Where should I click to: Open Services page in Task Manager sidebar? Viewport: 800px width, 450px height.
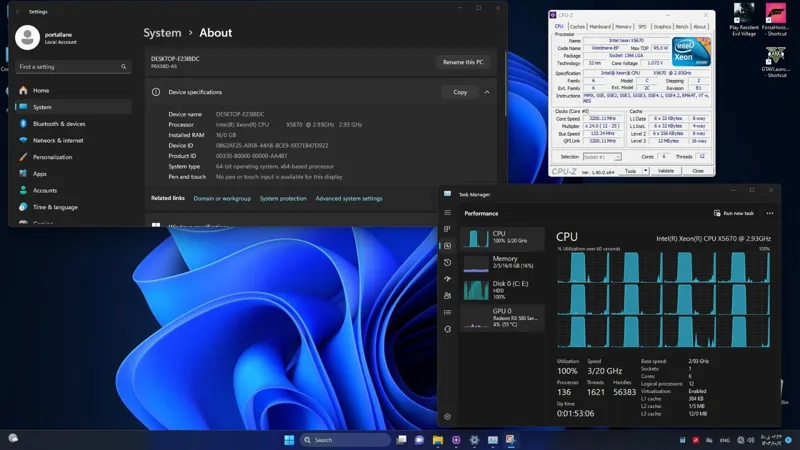(x=447, y=329)
